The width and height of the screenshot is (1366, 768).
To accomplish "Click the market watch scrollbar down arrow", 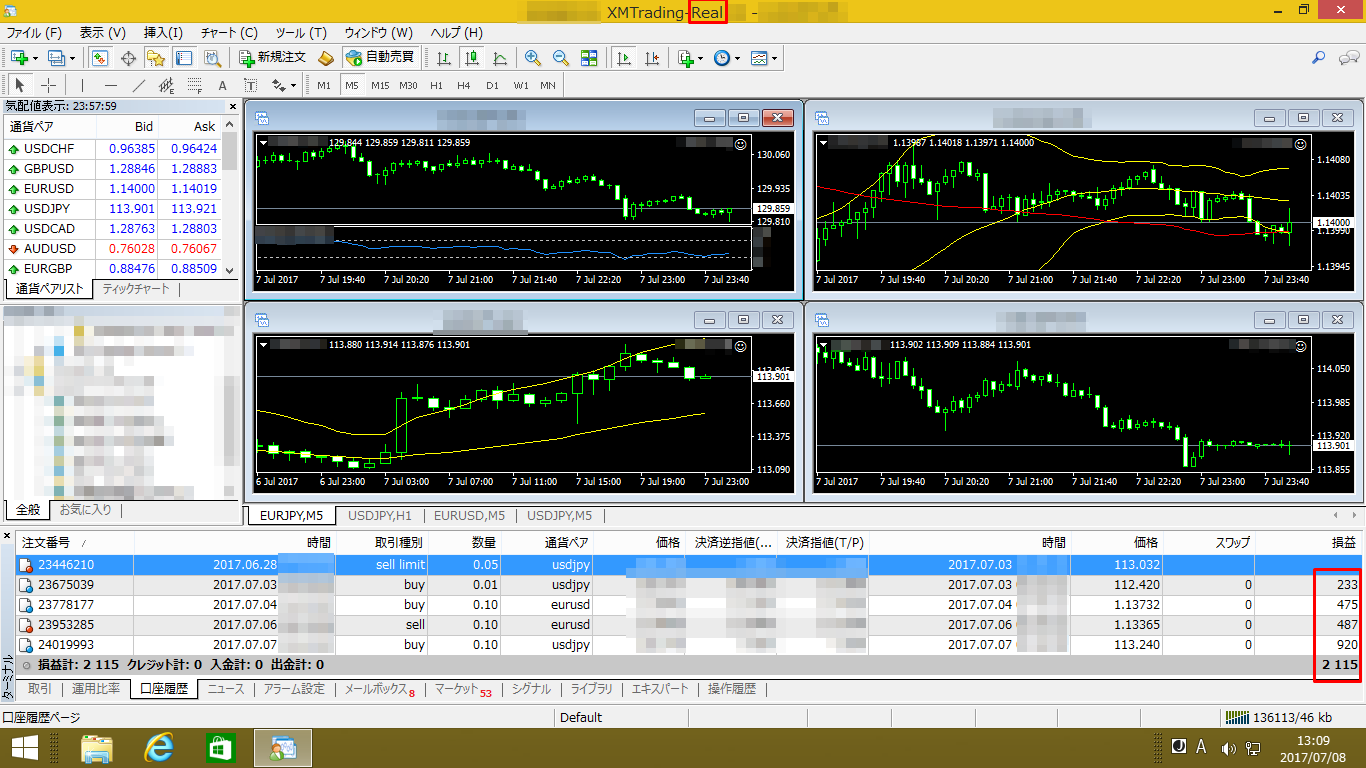I will click(230, 270).
